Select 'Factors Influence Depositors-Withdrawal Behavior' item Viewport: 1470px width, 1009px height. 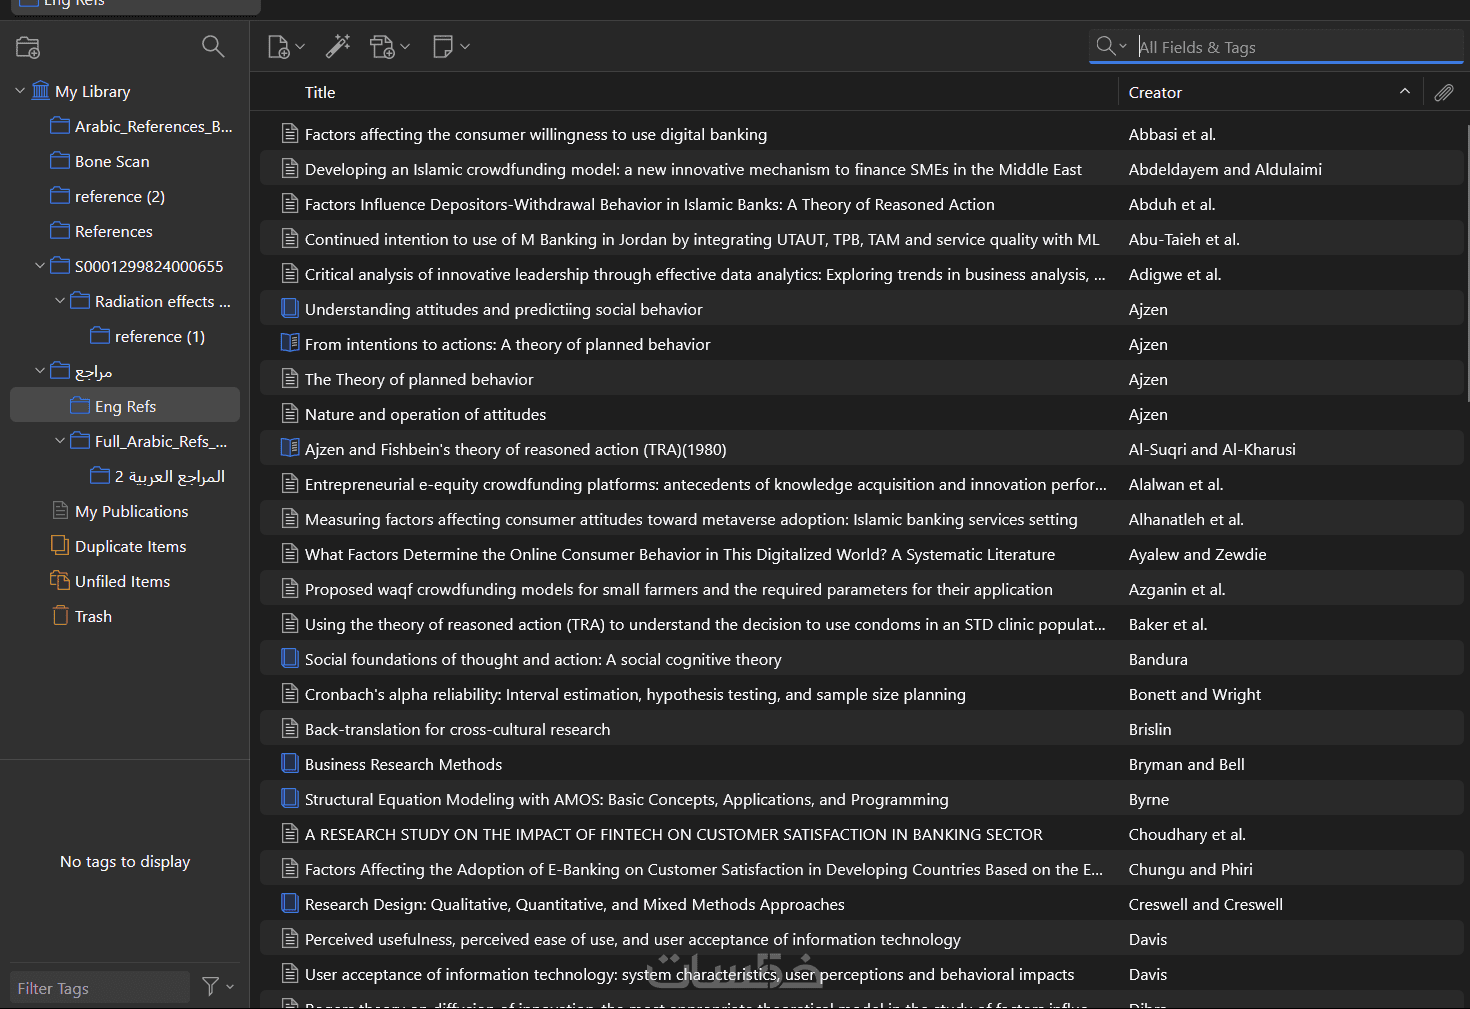pyautogui.click(x=862, y=204)
